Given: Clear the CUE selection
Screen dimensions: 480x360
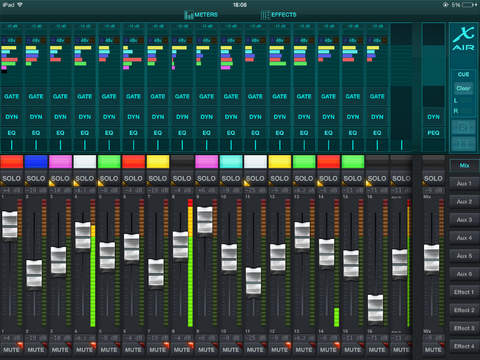Looking at the screenshot, I should coord(463,88).
